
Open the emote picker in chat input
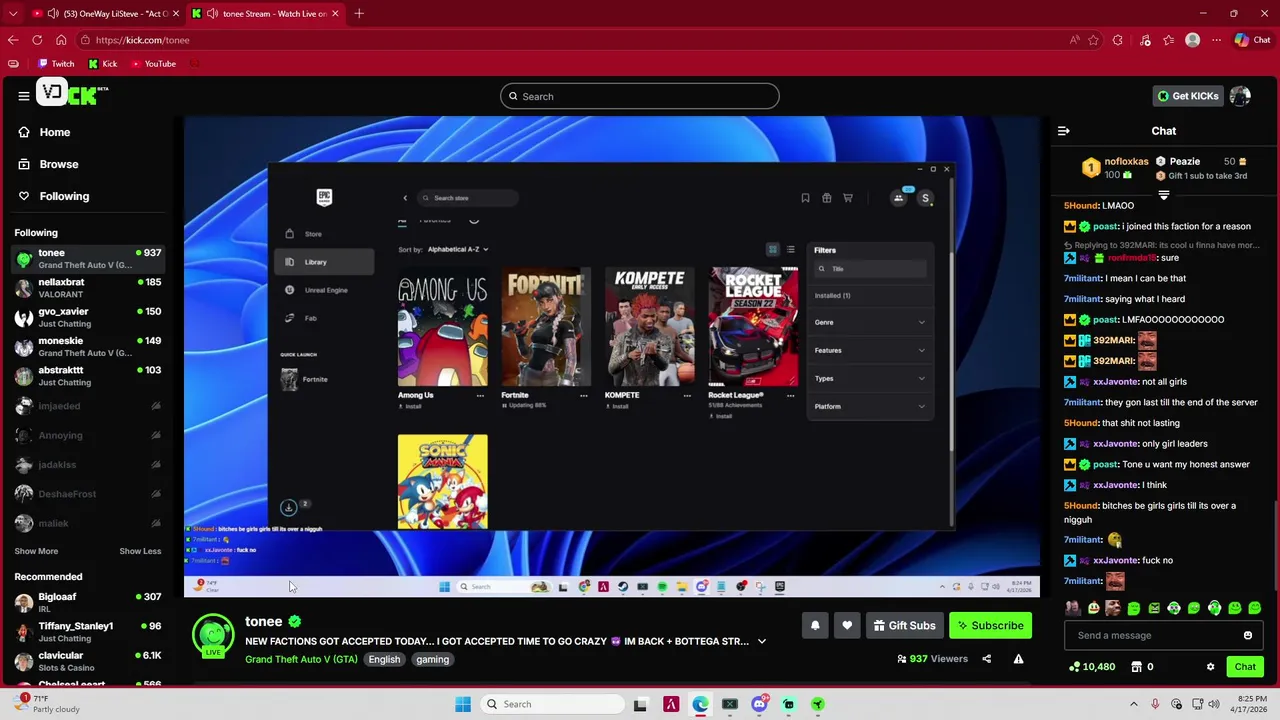(1247, 635)
